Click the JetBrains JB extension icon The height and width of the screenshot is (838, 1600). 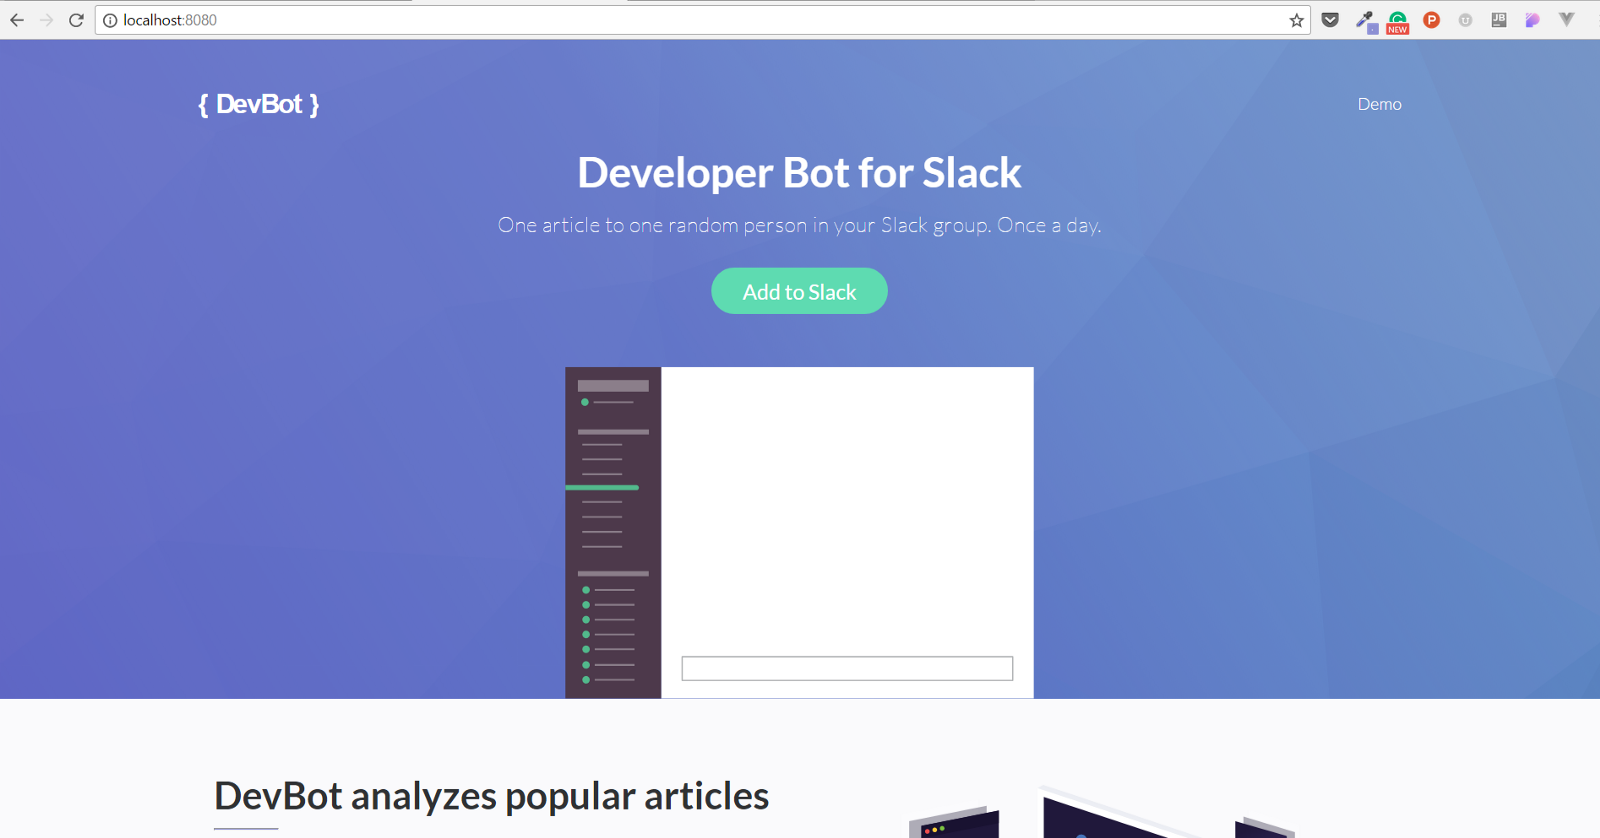click(1499, 20)
